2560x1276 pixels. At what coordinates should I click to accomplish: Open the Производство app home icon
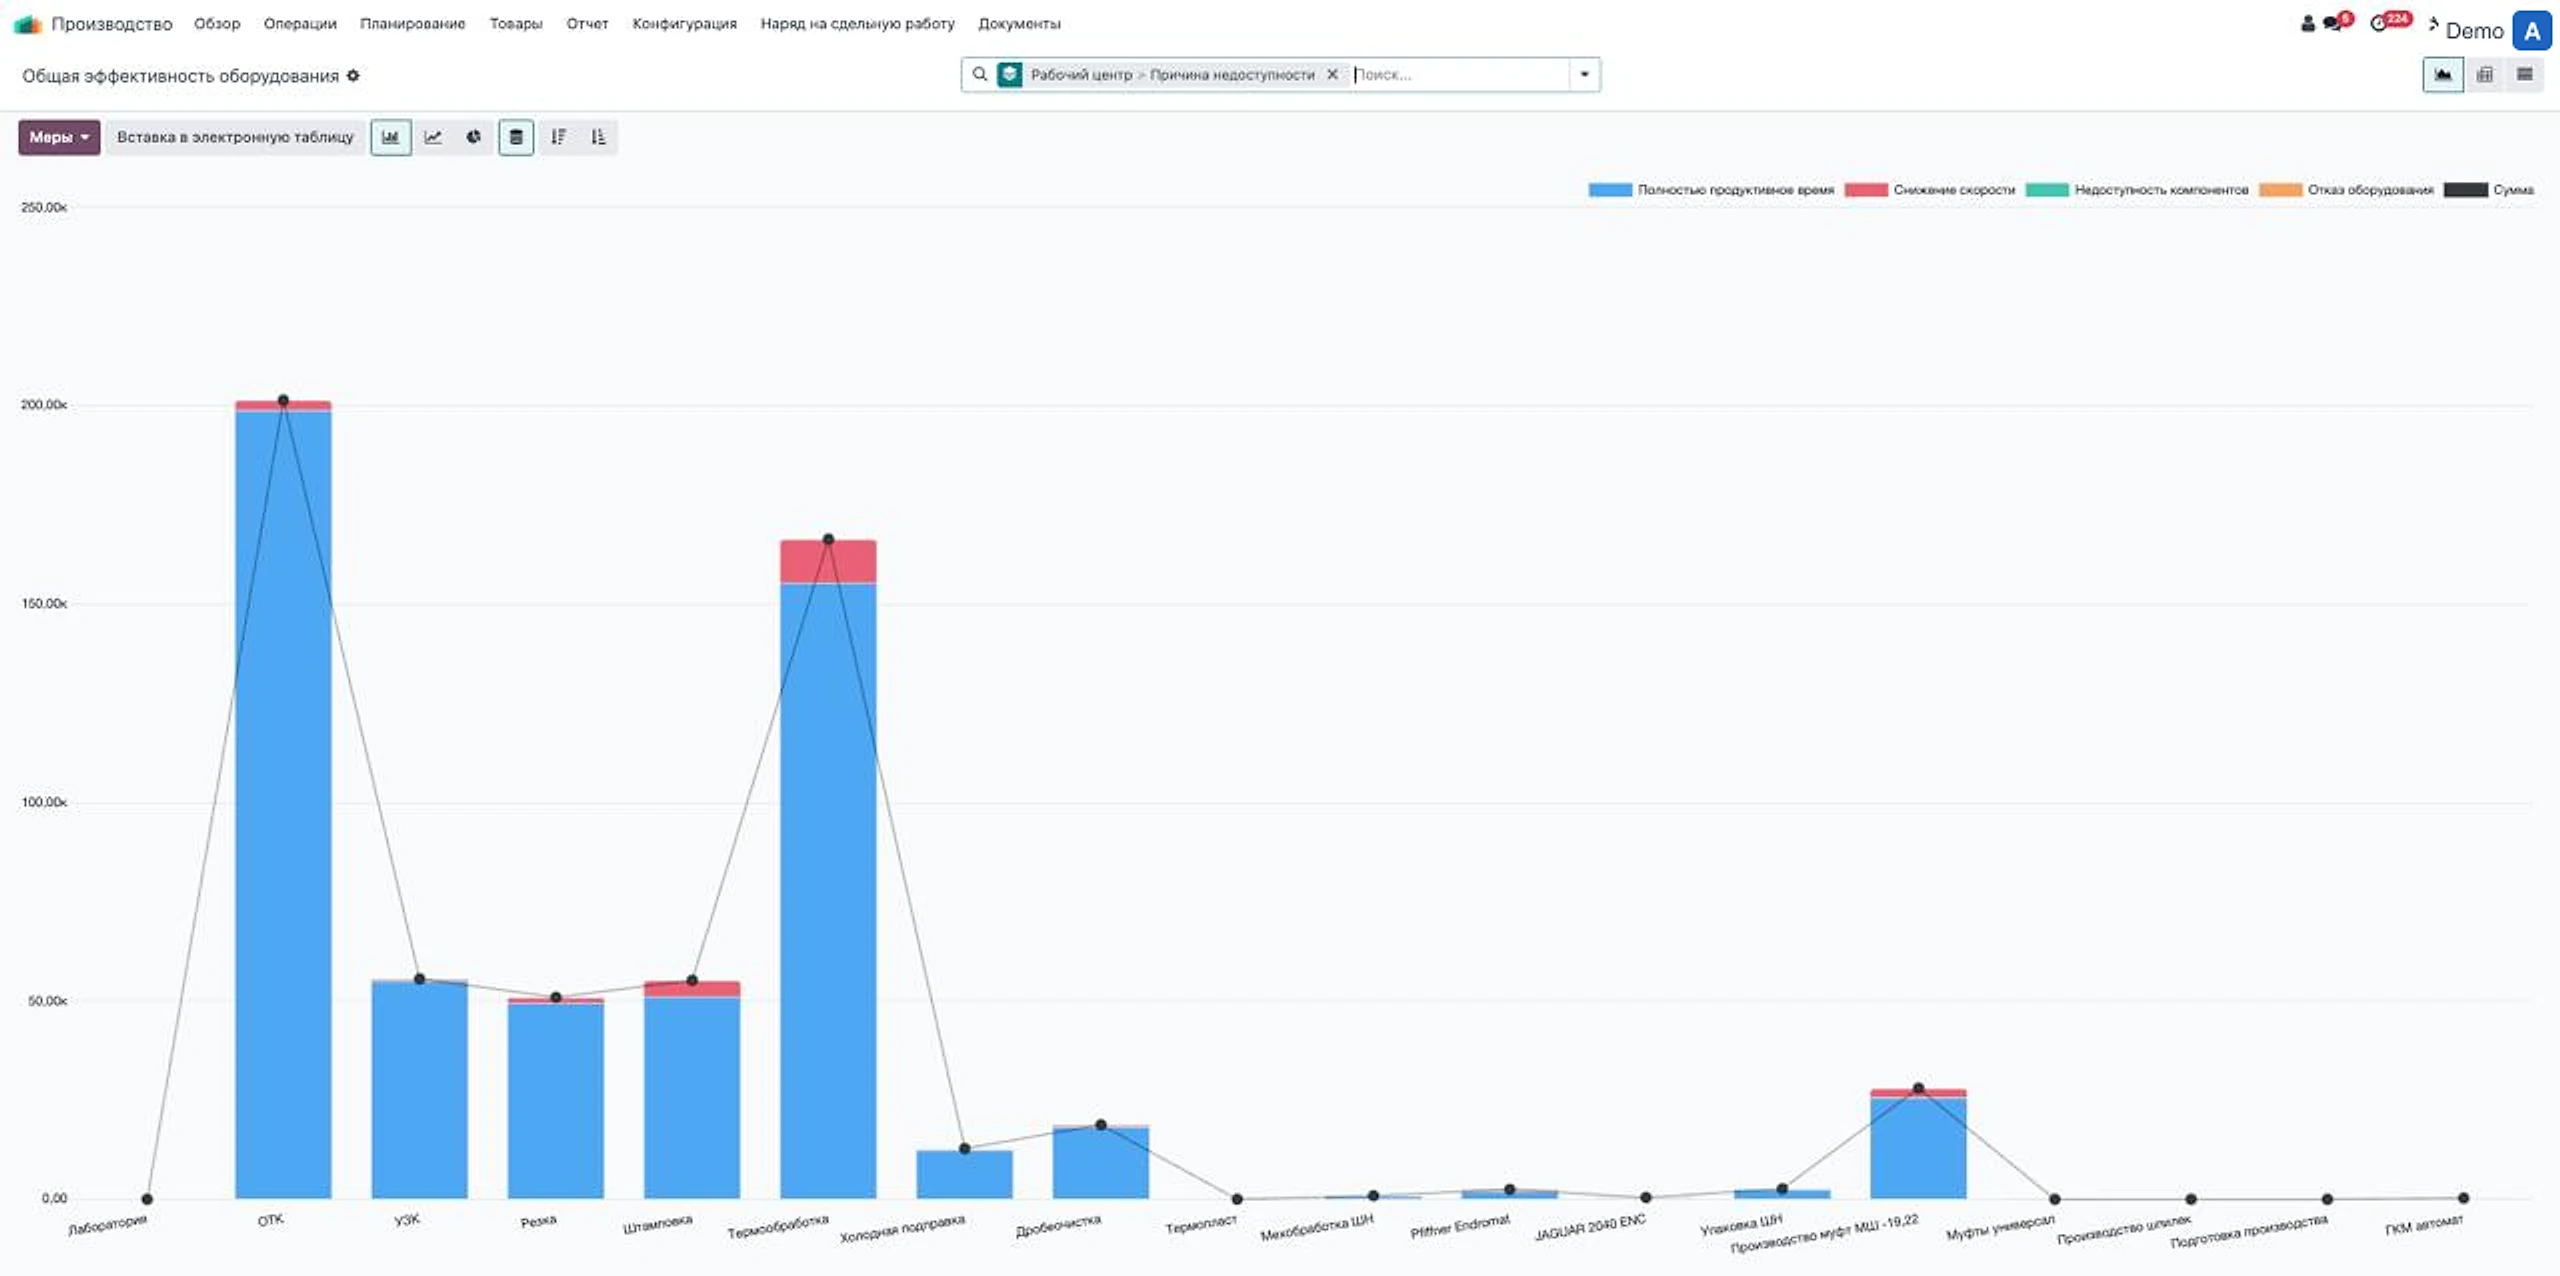pyautogui.click(x=27, y=23)
